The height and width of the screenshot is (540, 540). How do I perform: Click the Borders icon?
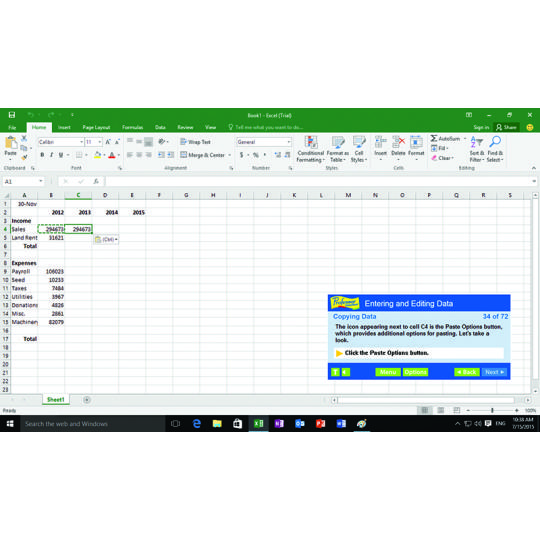tap(79, 155)
